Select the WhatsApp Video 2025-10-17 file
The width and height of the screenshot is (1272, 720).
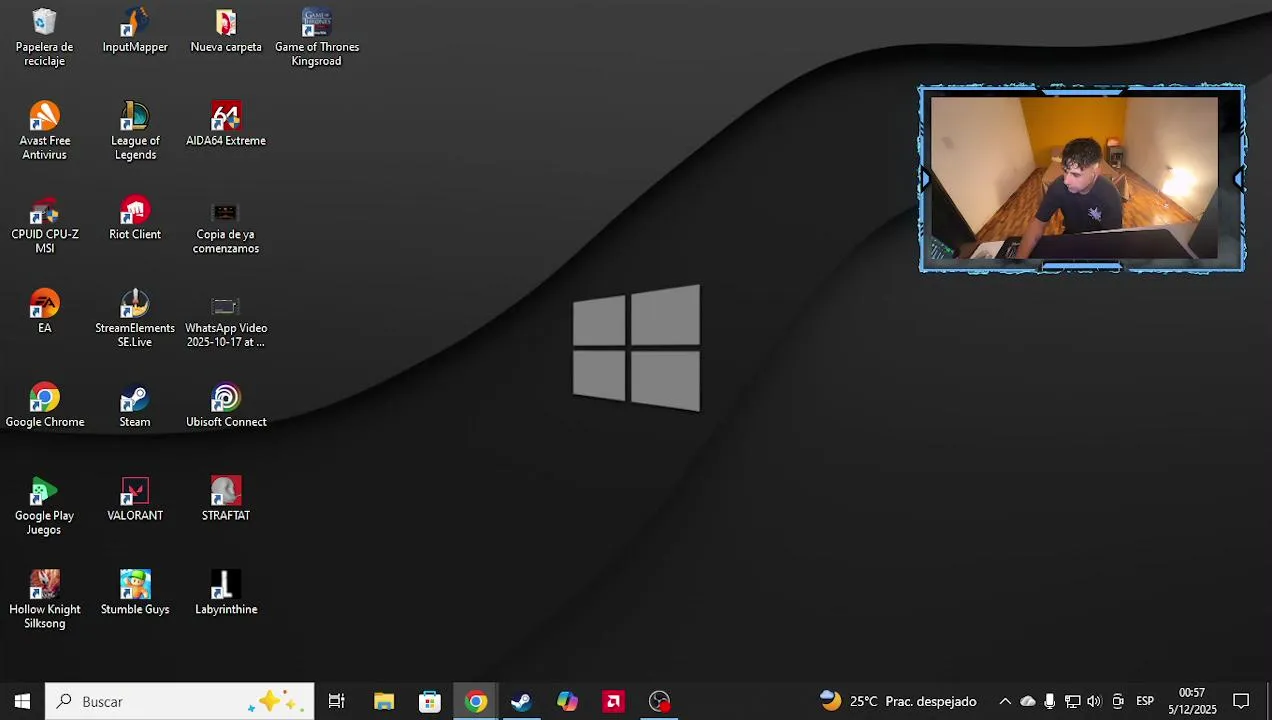pos(226,319)
